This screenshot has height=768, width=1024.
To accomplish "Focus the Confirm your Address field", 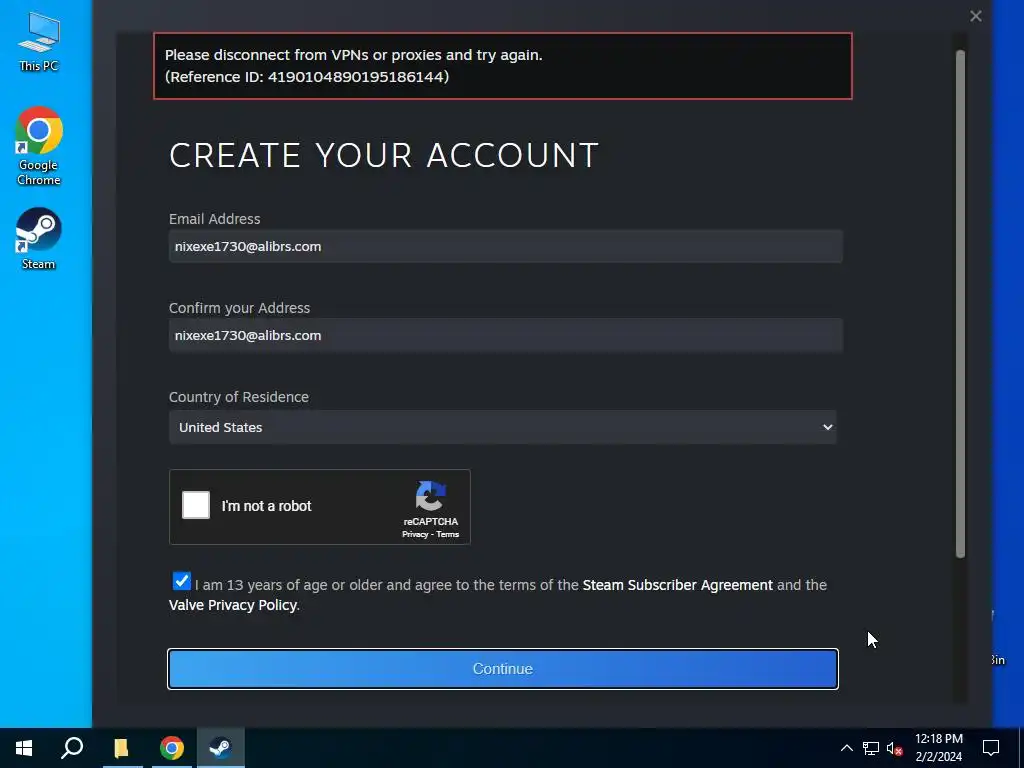I will click(505, 335).
